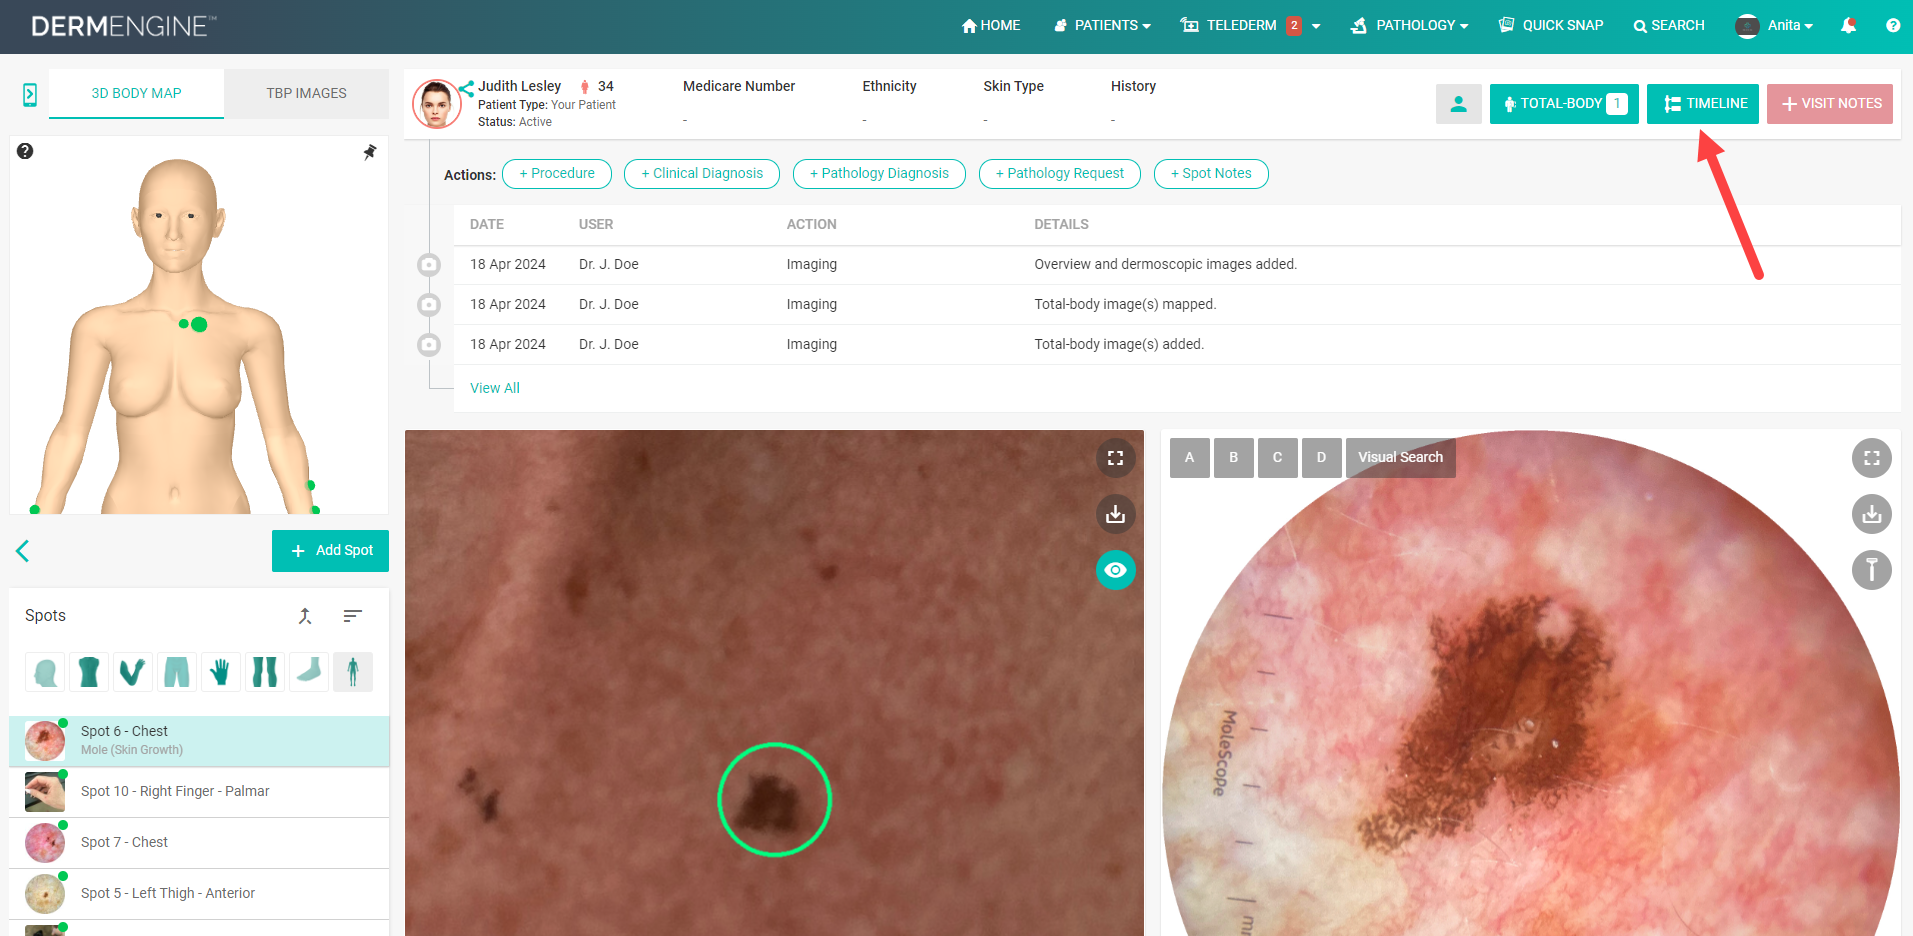1913x936 pixels.
Task: Select Spot 10 - Right Finger - Palmar
Action: pyautogui.click(x=199, y=792)
